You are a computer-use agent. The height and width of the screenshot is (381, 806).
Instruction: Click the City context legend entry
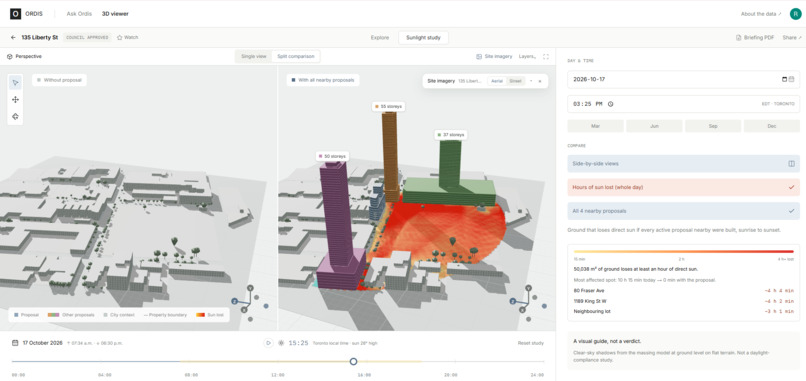click(120, 315)
